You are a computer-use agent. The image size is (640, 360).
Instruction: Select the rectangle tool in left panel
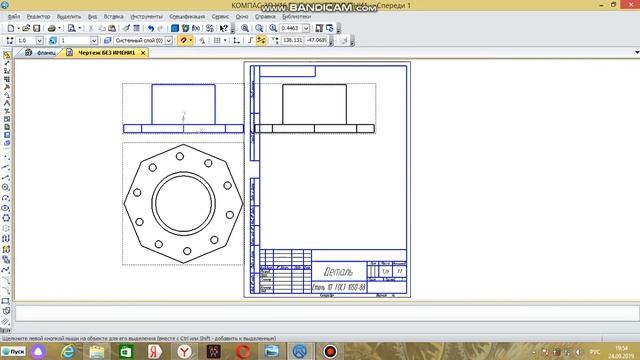(x=5, y=301)
